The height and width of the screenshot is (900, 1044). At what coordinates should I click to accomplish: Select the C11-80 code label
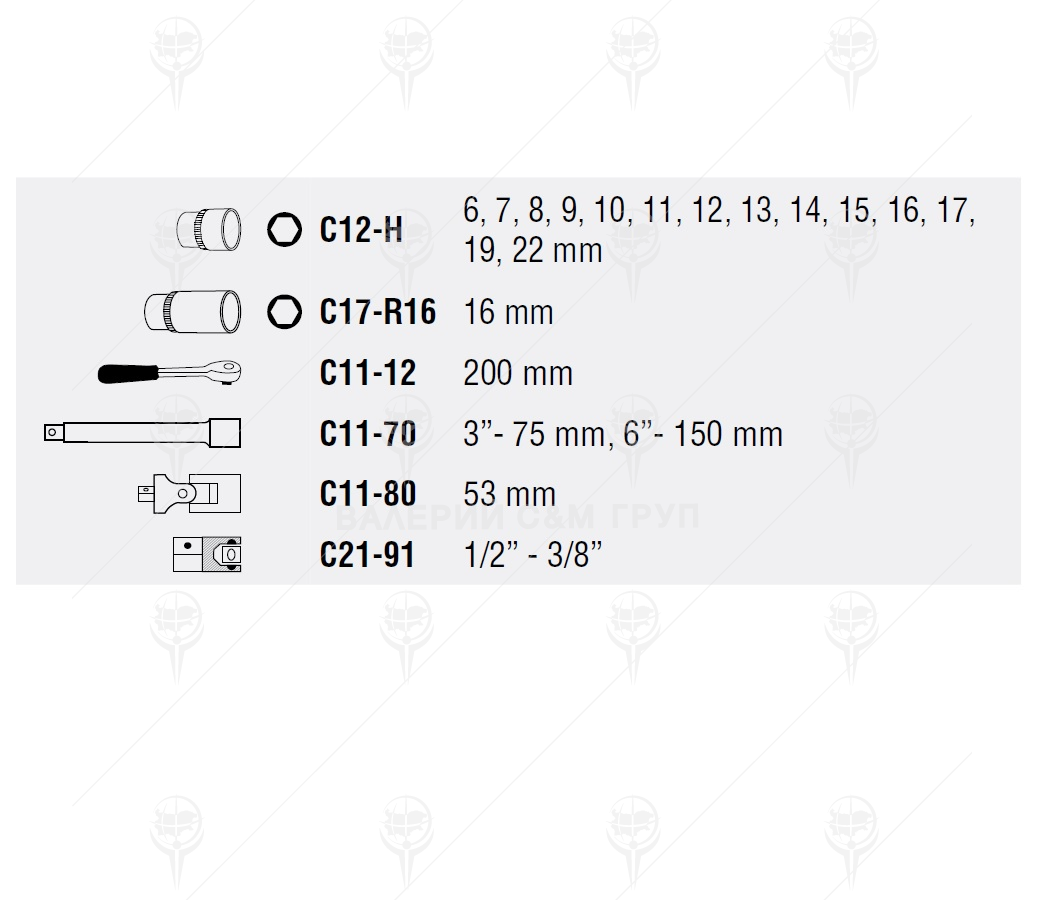(x=367, y=494)
